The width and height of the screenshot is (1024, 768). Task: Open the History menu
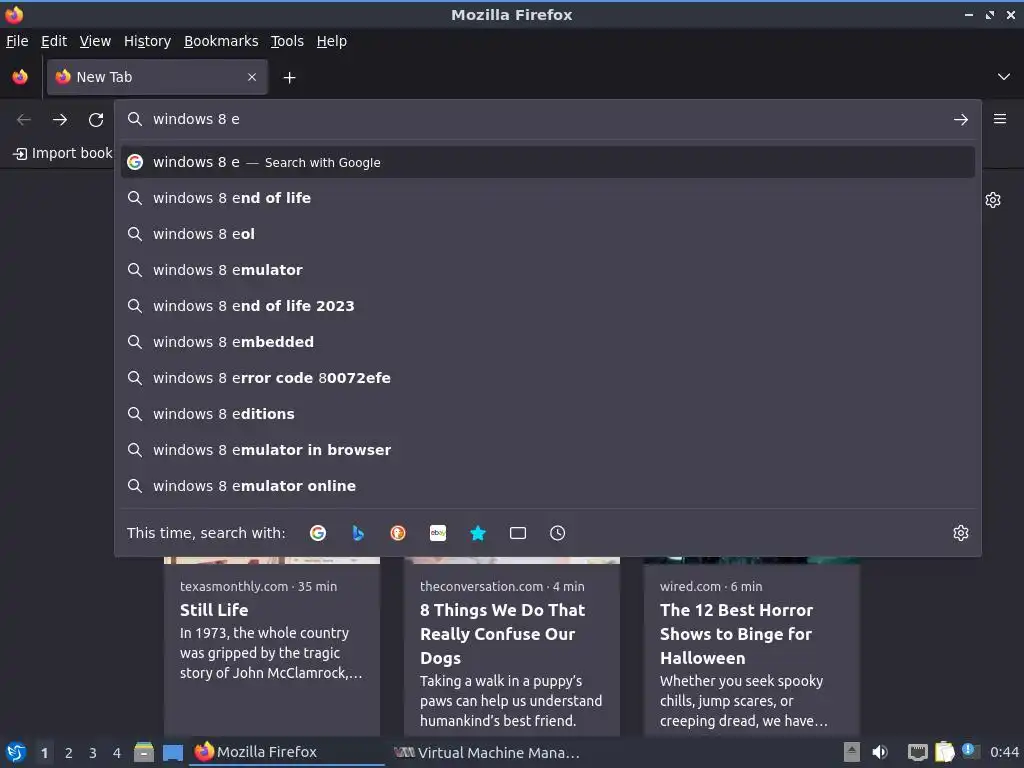(148, 41)
